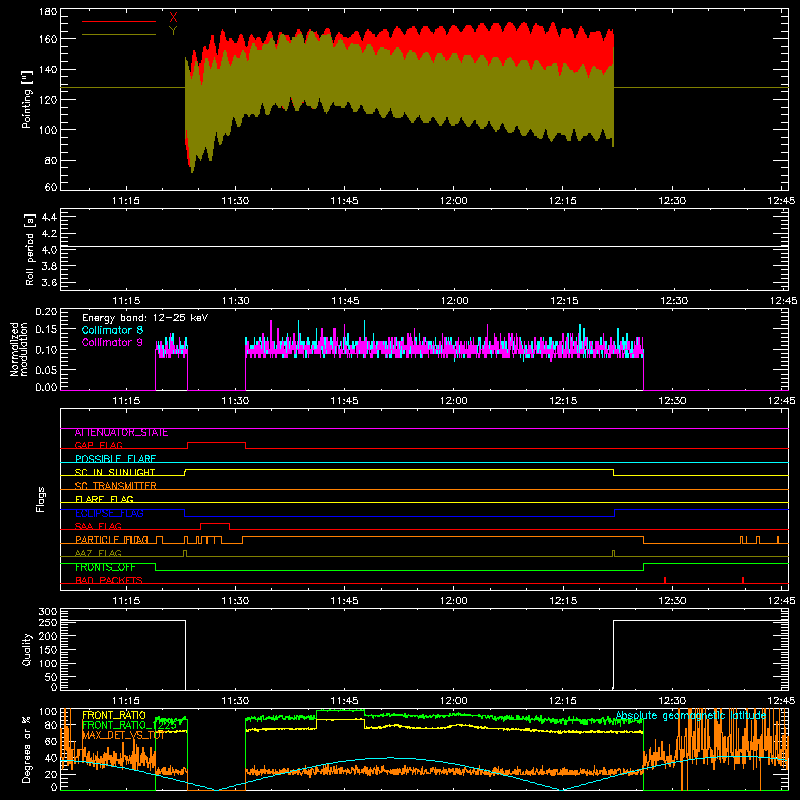Select the BAD_PACKETS flag label

(109, 580)
